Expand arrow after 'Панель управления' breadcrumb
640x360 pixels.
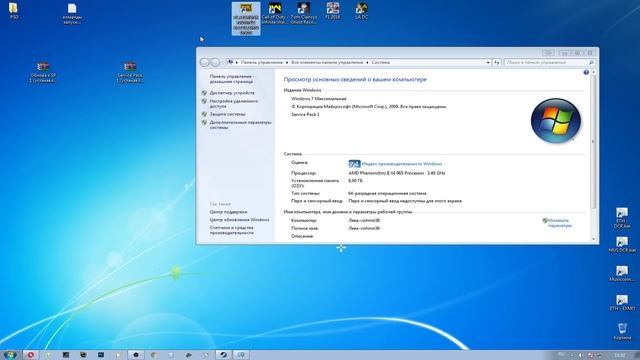pyautogui.click(x=287, y=62)
